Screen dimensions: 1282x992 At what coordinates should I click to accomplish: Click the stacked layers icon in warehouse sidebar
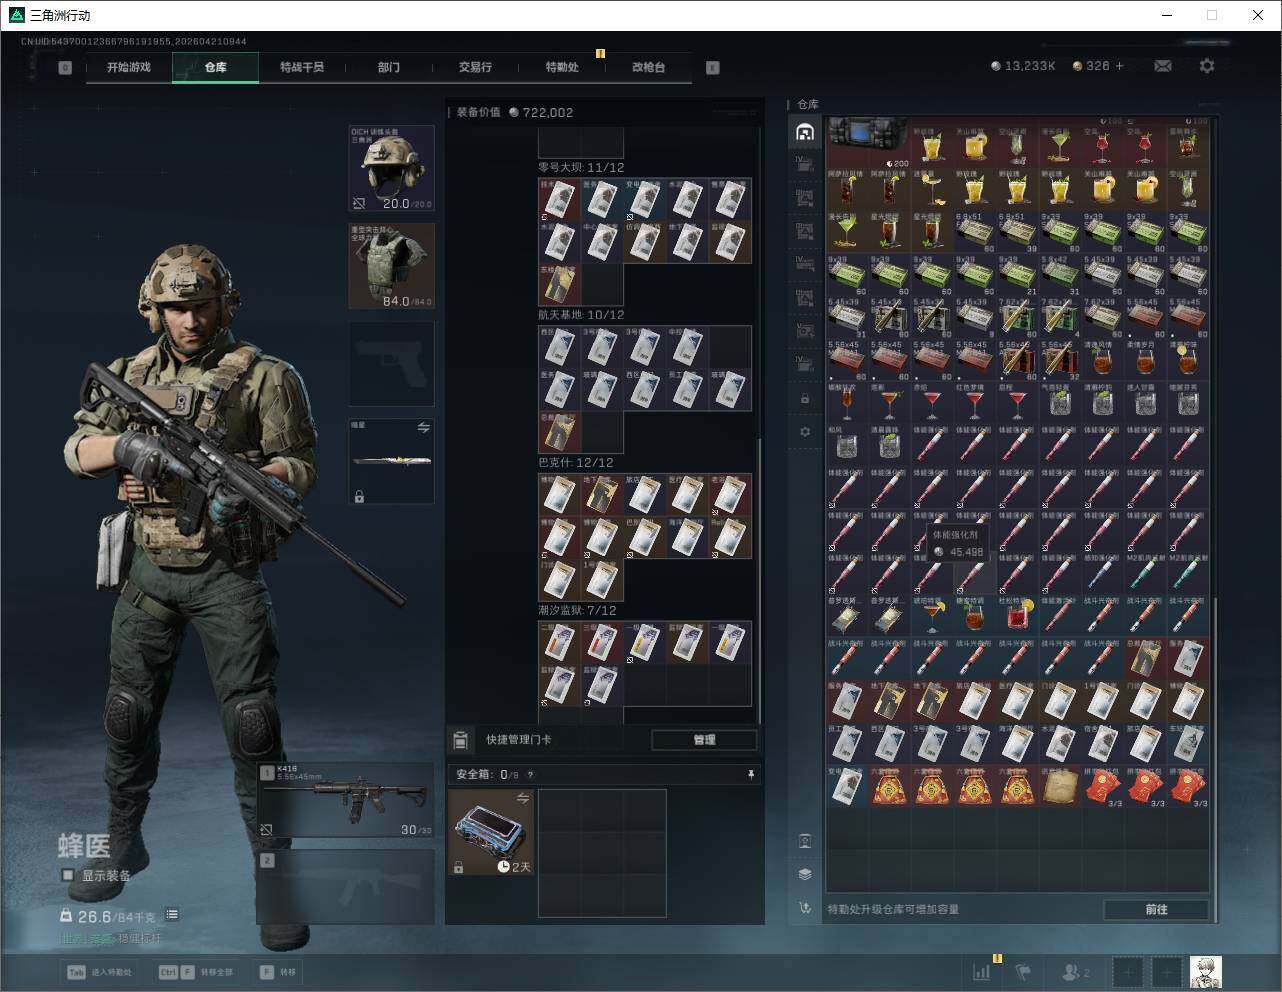click(x=805, y=874)
